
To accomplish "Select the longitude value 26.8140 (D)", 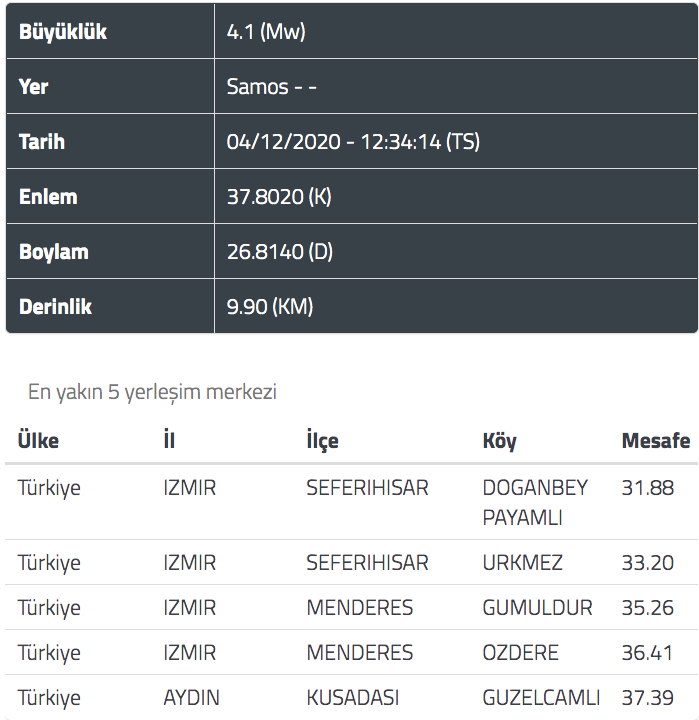I will coord(280,252).
